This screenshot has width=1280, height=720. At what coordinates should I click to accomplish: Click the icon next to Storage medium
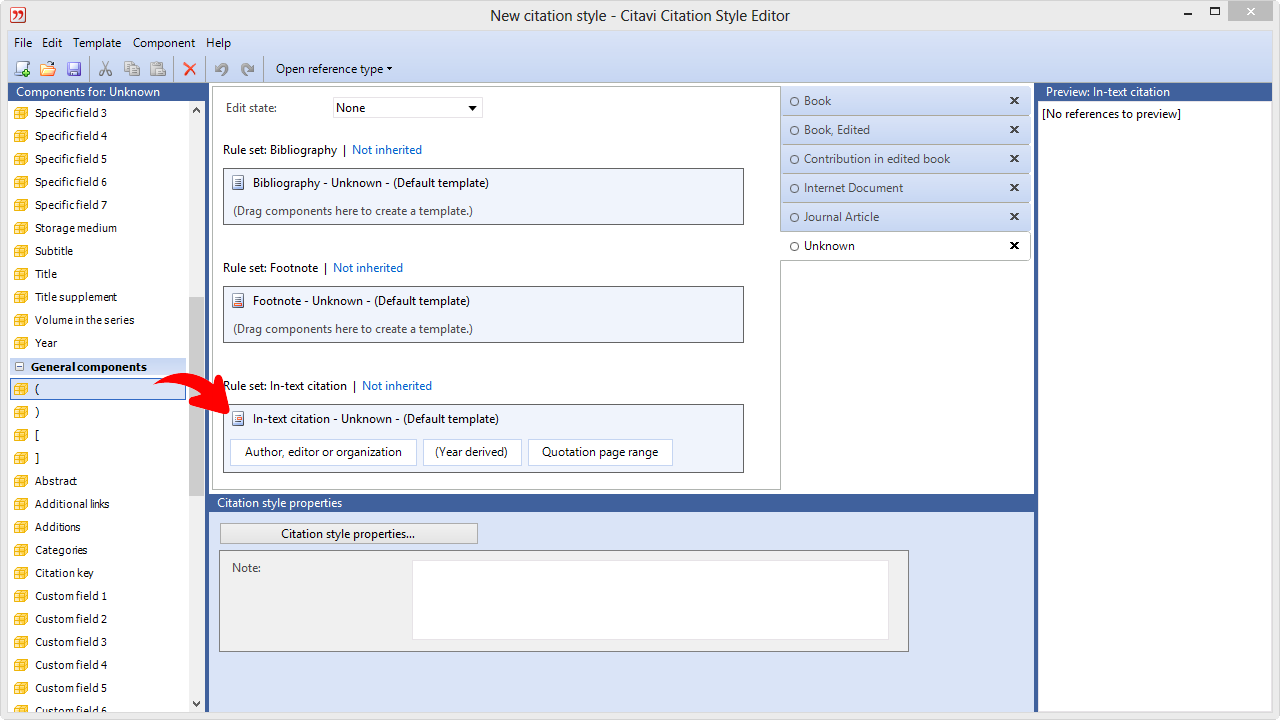(x=20, y=228)
